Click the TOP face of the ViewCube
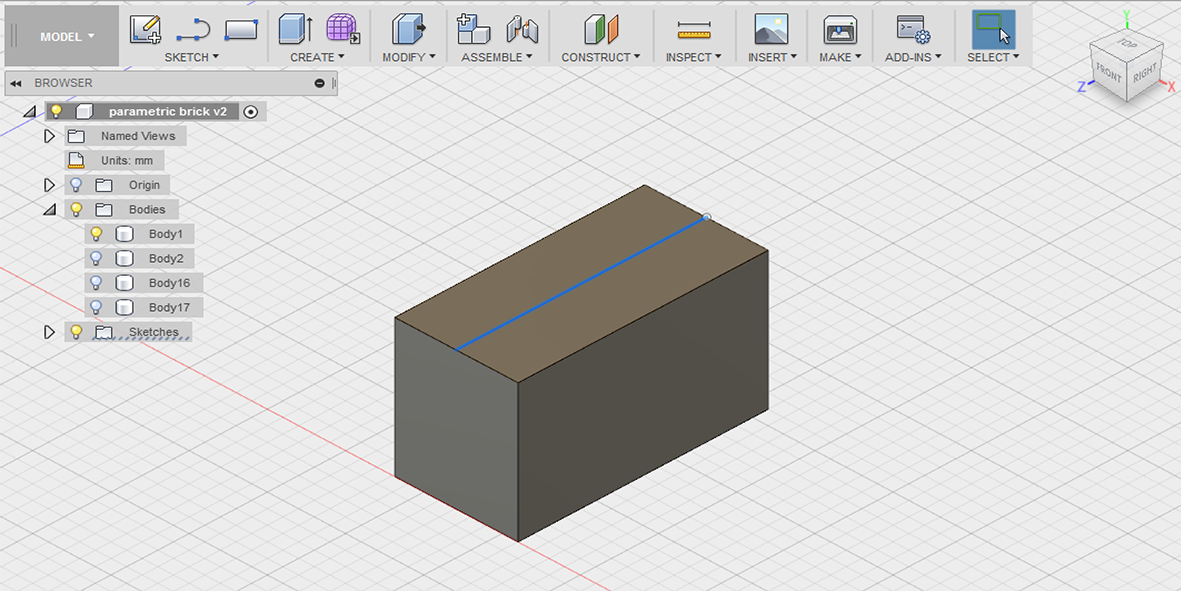 click(1128, 43)
